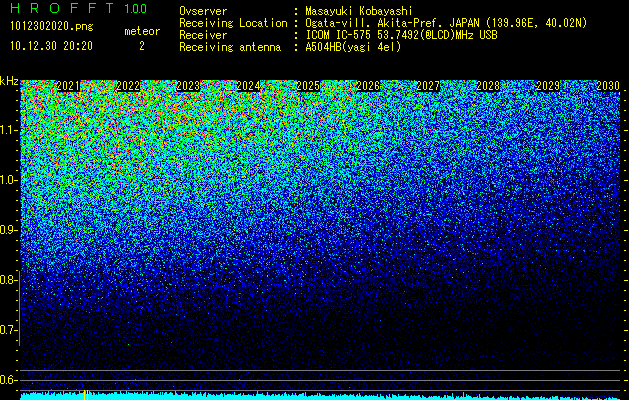629x400 pixels.
Task: Click the 2023 time marker label
Action: coord(188,86)
